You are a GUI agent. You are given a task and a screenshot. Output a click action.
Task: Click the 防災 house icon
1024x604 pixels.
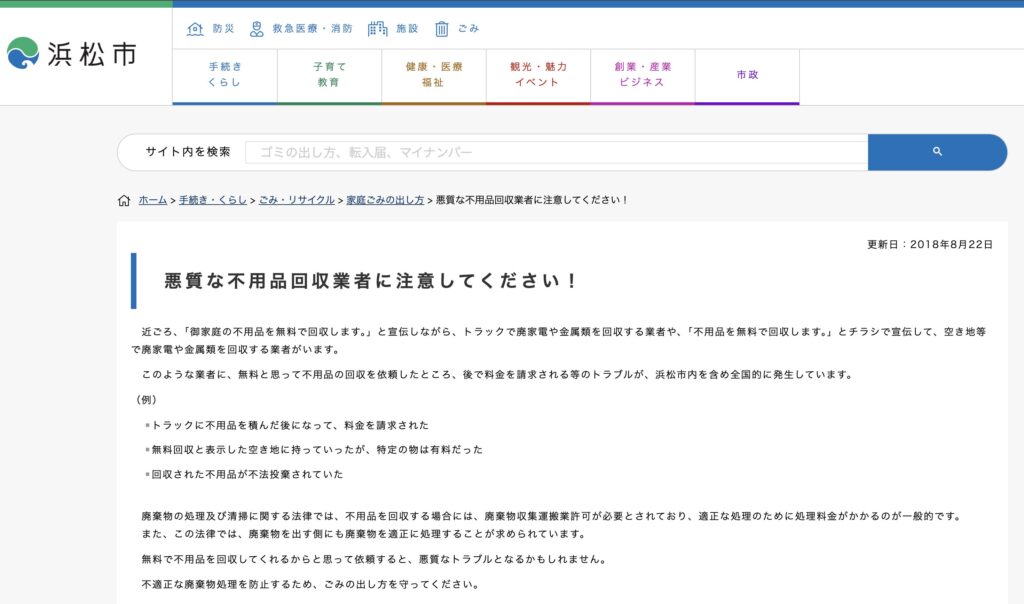click(x=195, y=29)
